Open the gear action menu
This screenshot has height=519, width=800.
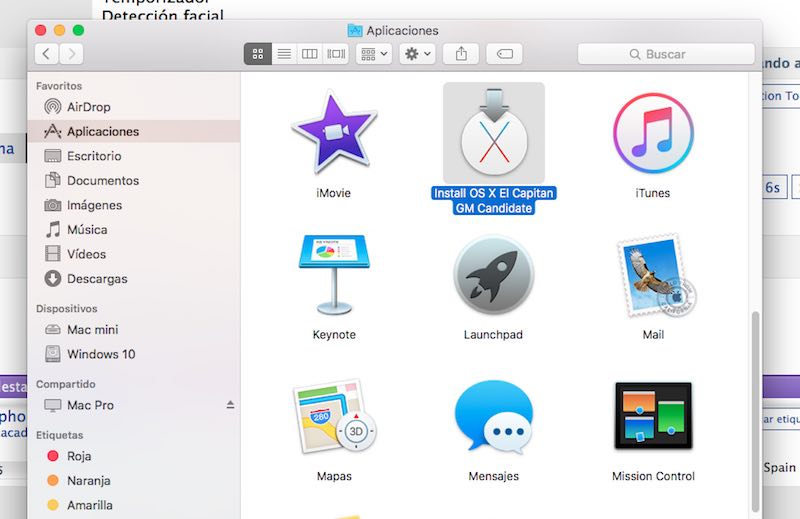pos(417,54)
